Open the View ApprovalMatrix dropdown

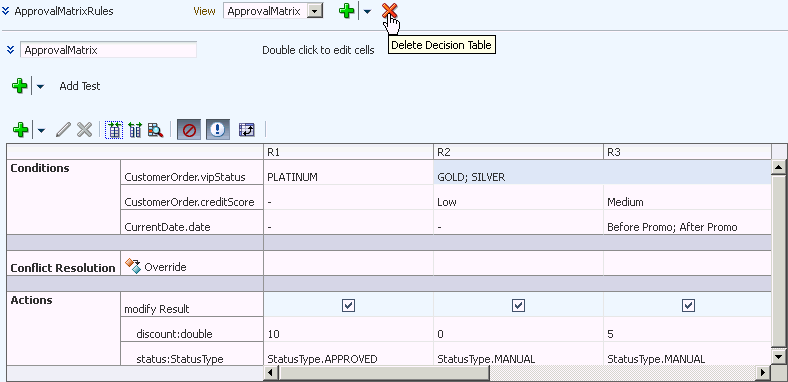click(314, 11)
